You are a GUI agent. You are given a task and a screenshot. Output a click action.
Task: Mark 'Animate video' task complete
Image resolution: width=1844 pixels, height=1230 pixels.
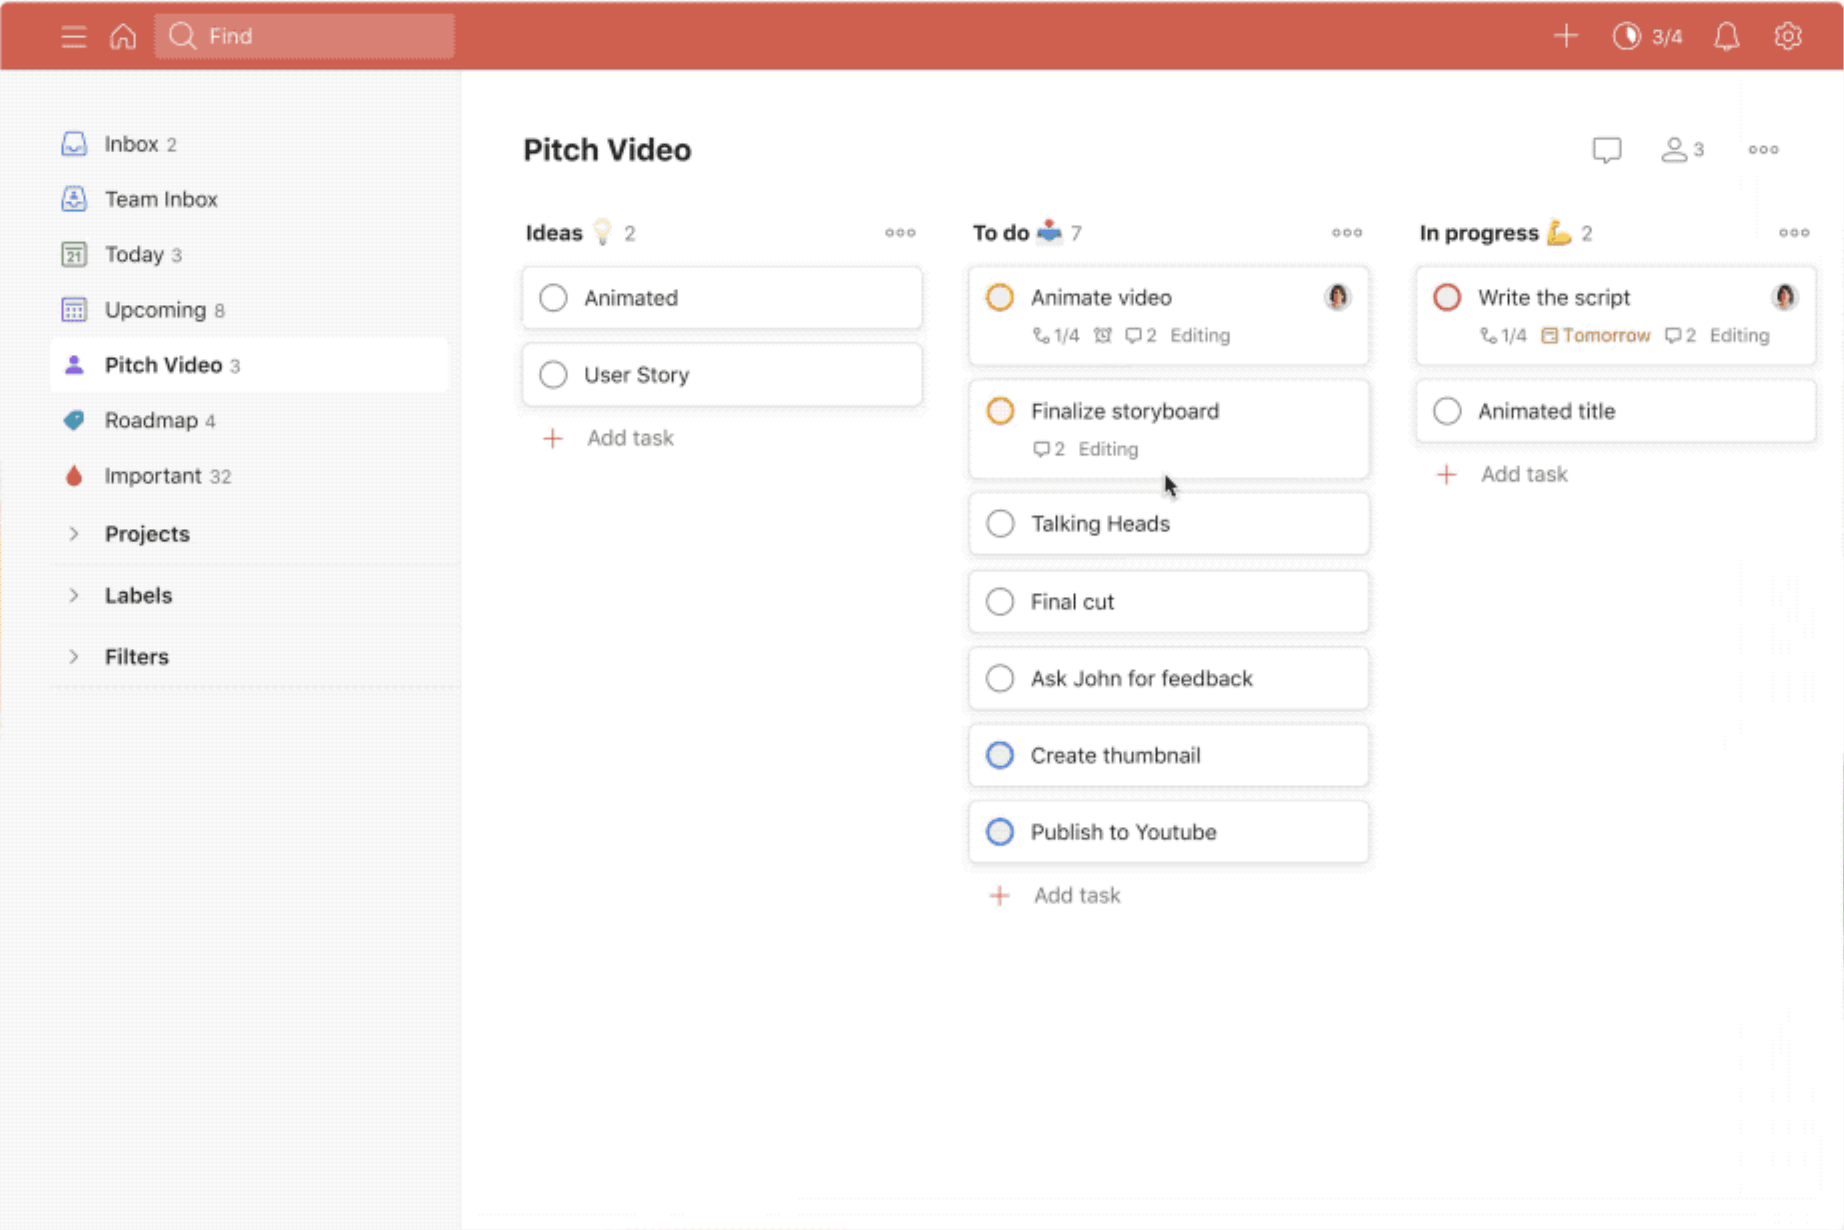pyautogui.click(x=1000, y=298)
